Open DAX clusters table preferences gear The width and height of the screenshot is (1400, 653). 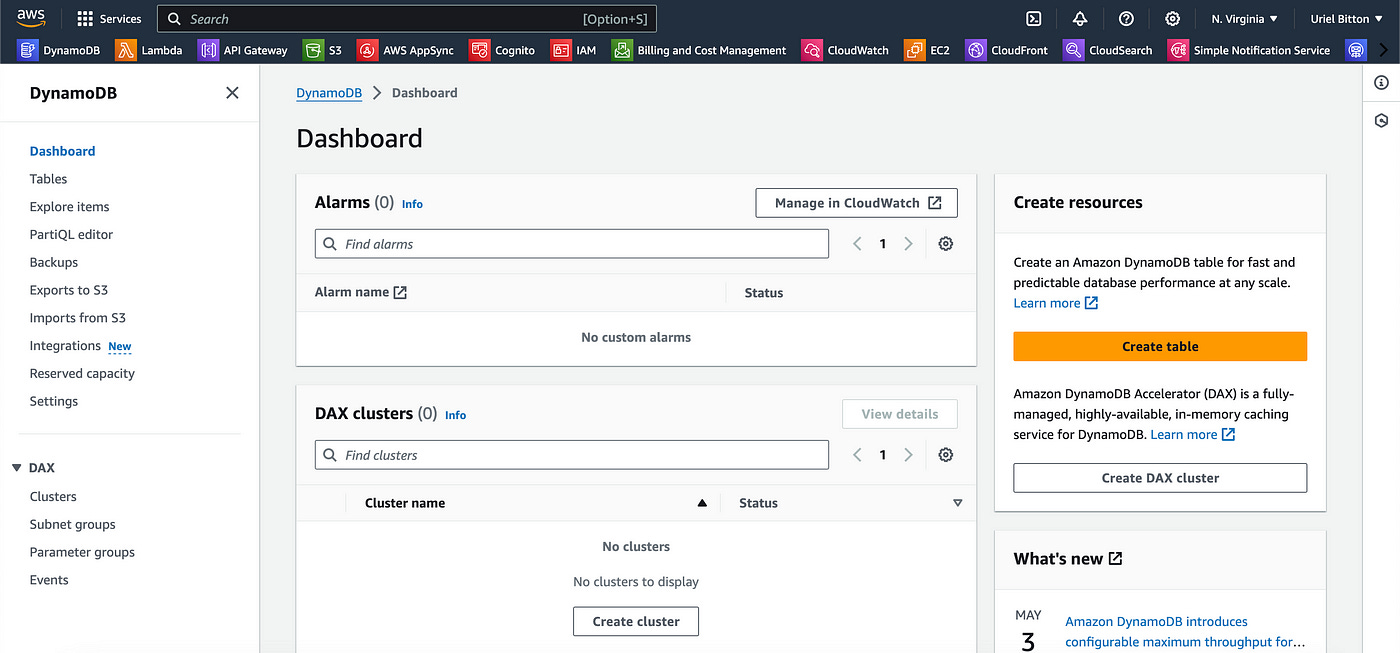tap(946, 455)
